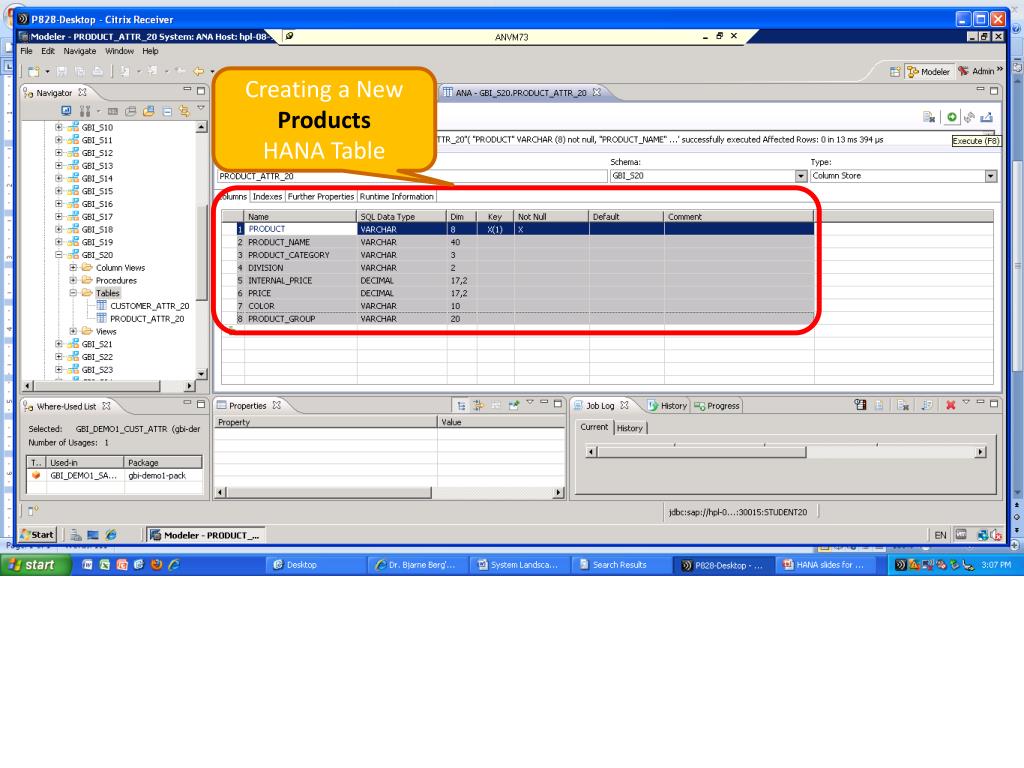1024x768 pixels.
Task: Collapse the Tables folder
Action: coord(73,293)
